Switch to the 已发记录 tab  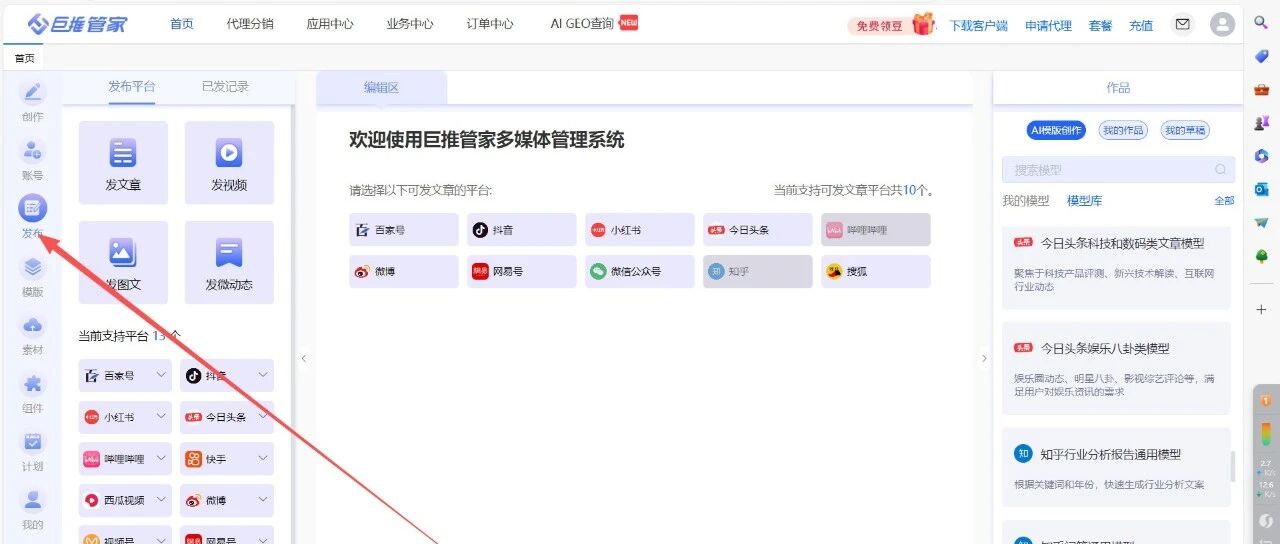(x=225, y=87)
